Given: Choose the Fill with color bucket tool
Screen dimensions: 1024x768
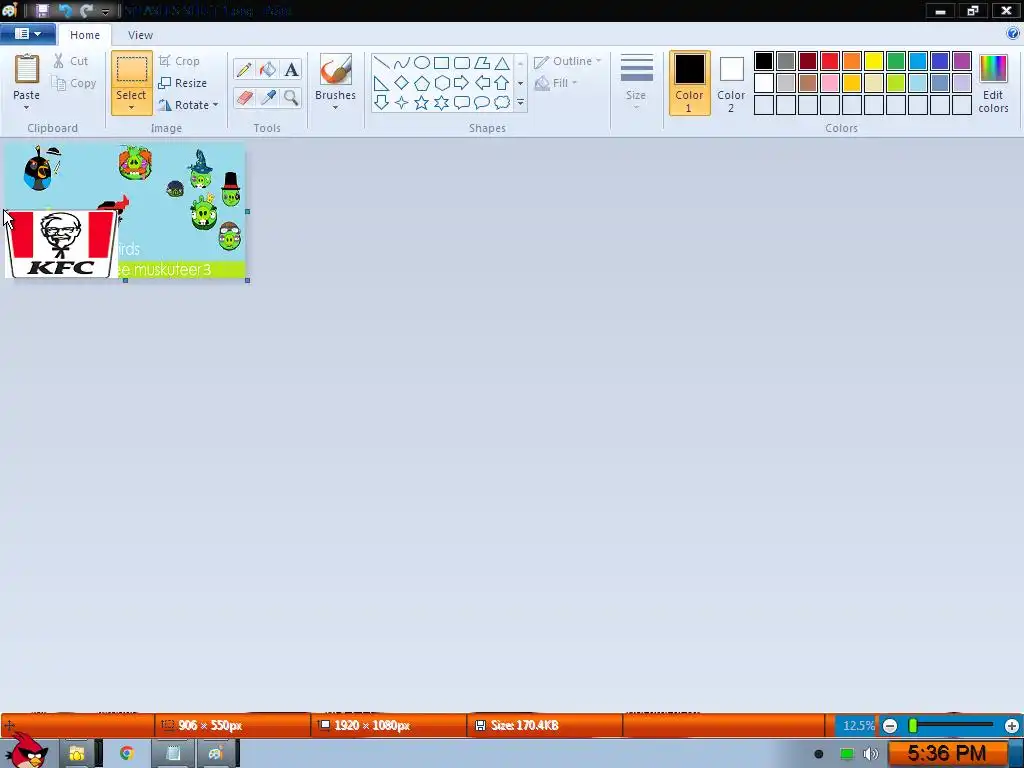Looking at the screenshot, I should 268,69.
